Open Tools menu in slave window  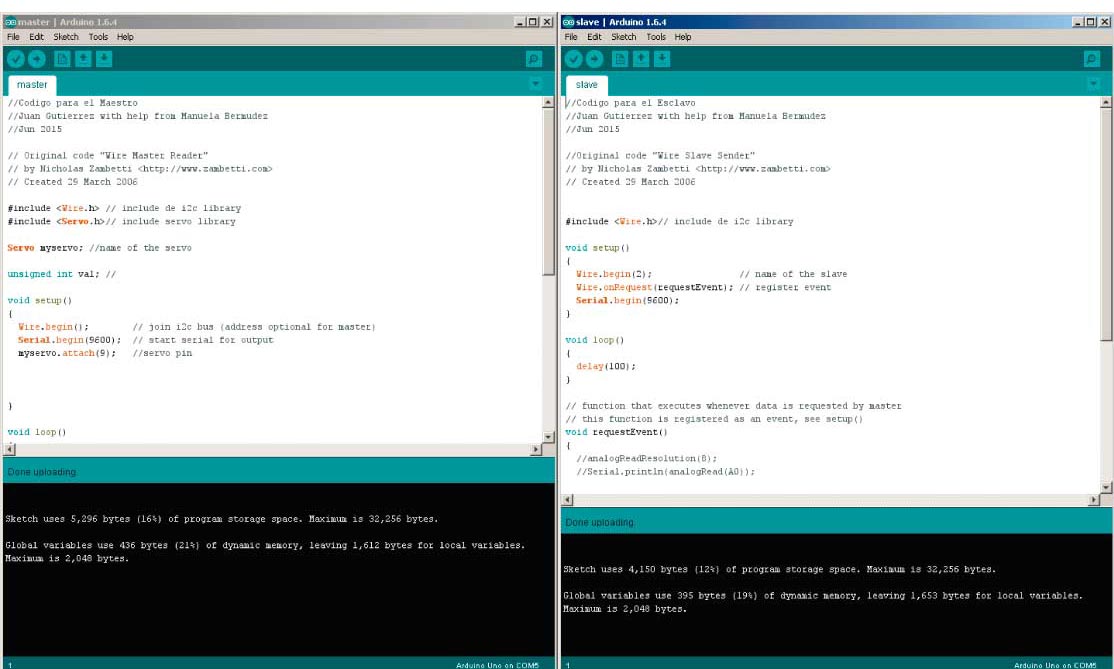tap(656, 37)
